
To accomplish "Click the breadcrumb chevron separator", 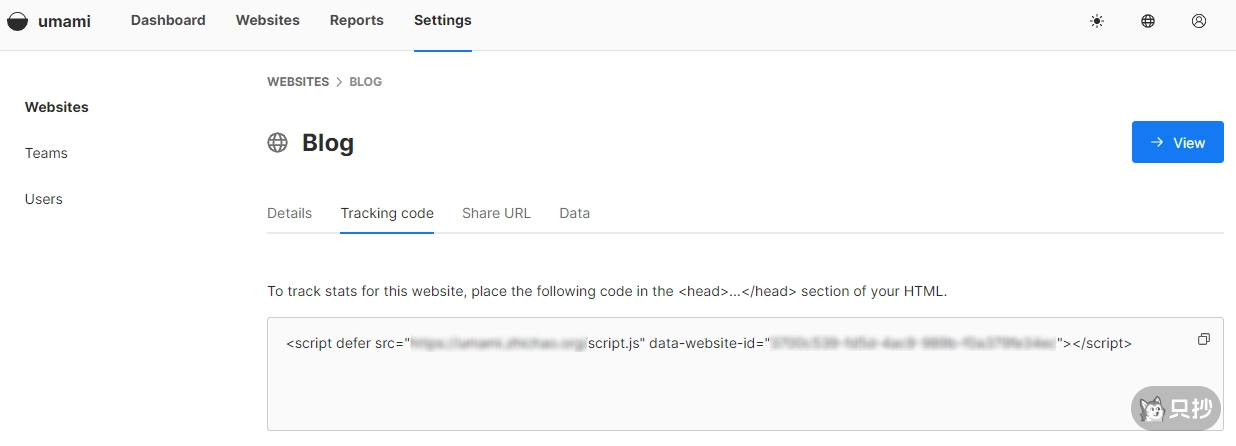I will click(339, 82).
